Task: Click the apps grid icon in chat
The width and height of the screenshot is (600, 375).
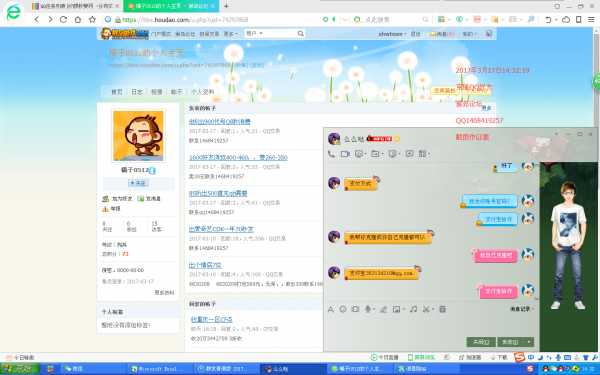Action: 422,153
